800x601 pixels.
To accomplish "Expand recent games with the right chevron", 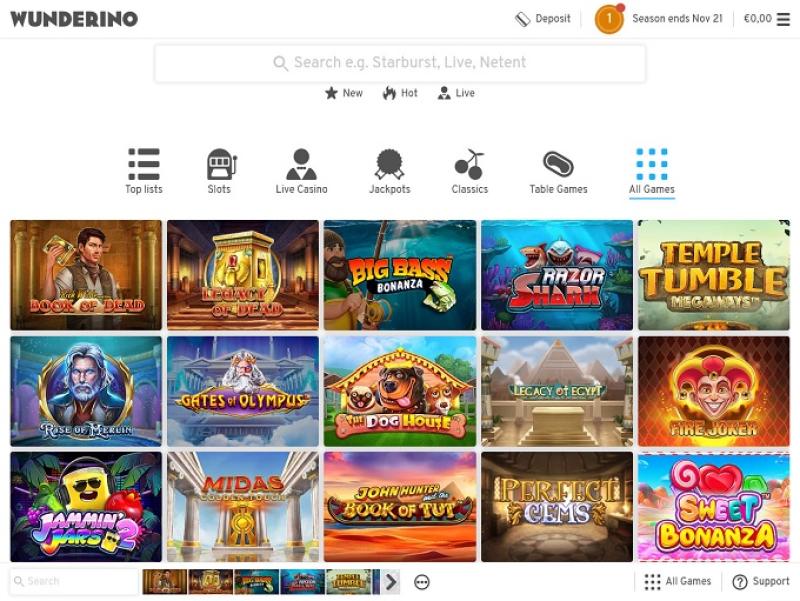I will [x=391, y=582].
